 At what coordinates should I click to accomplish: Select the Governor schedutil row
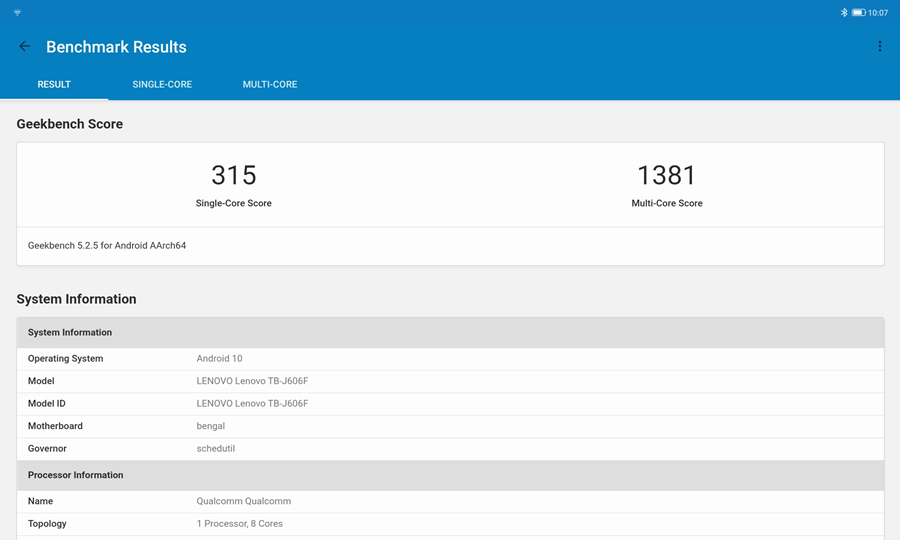click(x=450, y=449)
